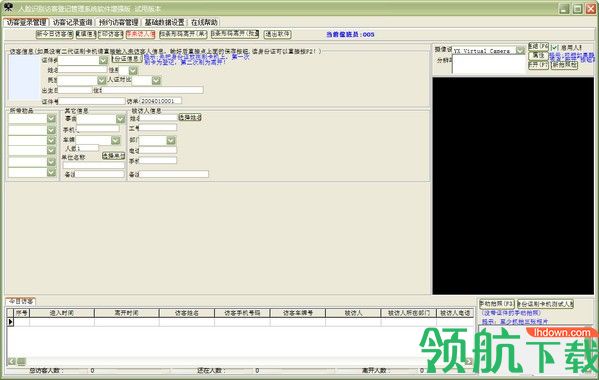Expand the 民族 dropdown
This screenshot has width=599, height=380.
point(101,80)
